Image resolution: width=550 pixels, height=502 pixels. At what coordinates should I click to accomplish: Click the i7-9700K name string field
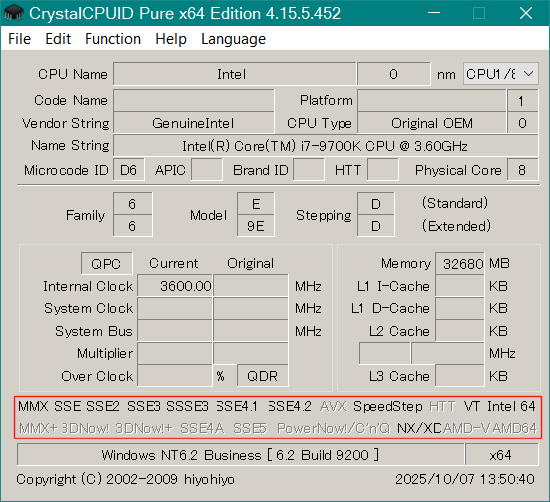[x=326, y=146]
